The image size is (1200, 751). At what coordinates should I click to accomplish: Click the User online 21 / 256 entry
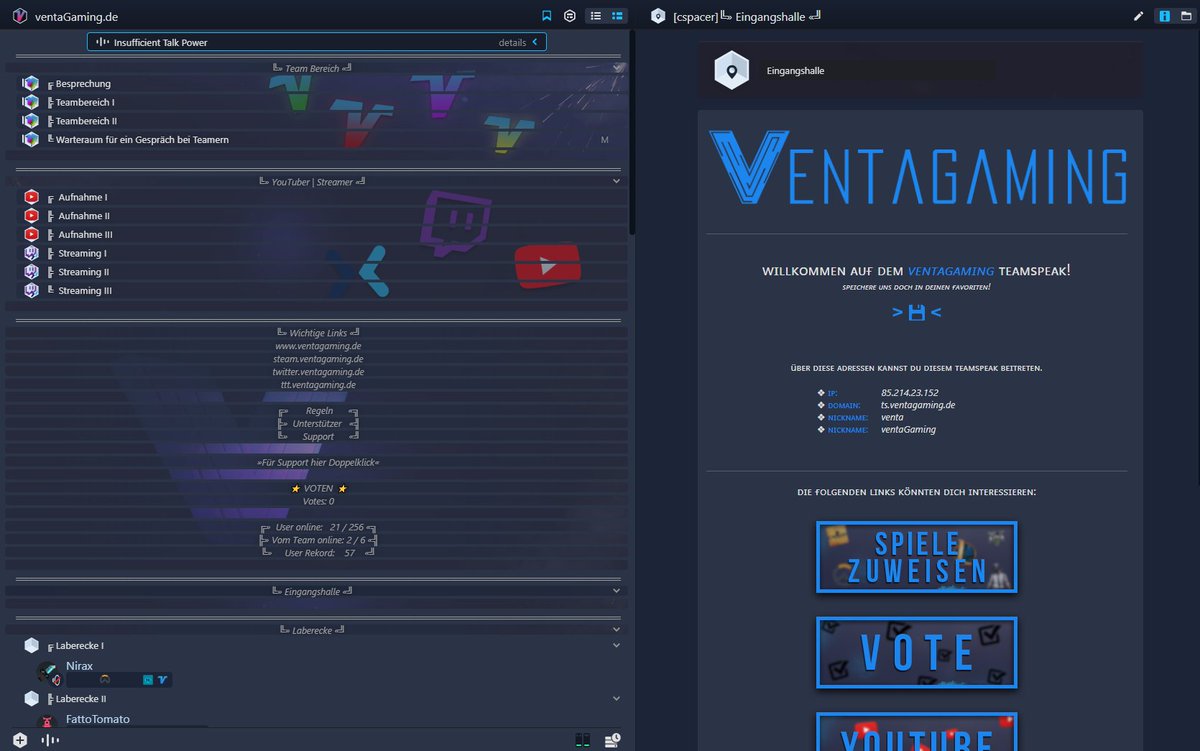click(318, 527)
